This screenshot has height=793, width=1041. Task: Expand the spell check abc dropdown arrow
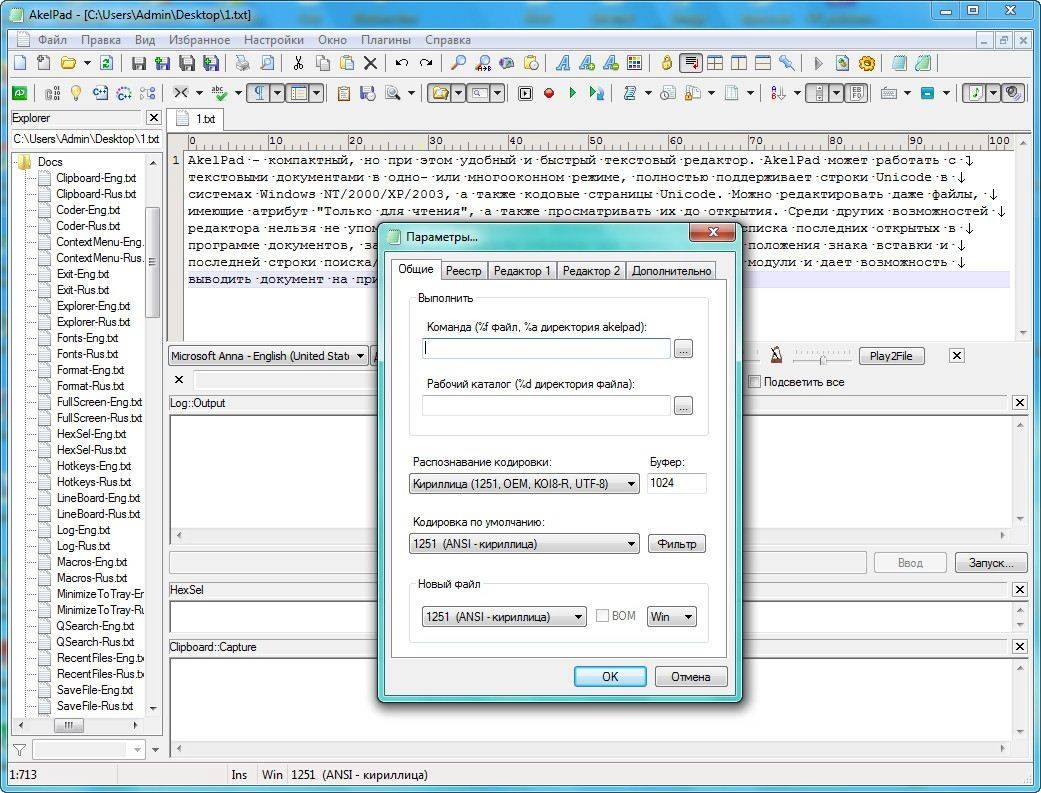click(x=238, y=93)
